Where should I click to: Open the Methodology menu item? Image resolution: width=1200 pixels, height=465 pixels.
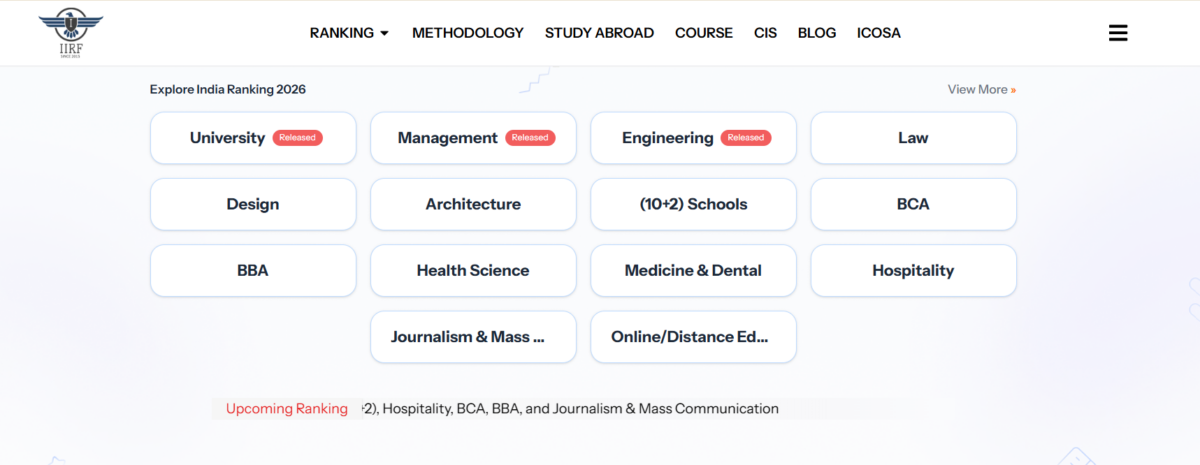point(468,33)
